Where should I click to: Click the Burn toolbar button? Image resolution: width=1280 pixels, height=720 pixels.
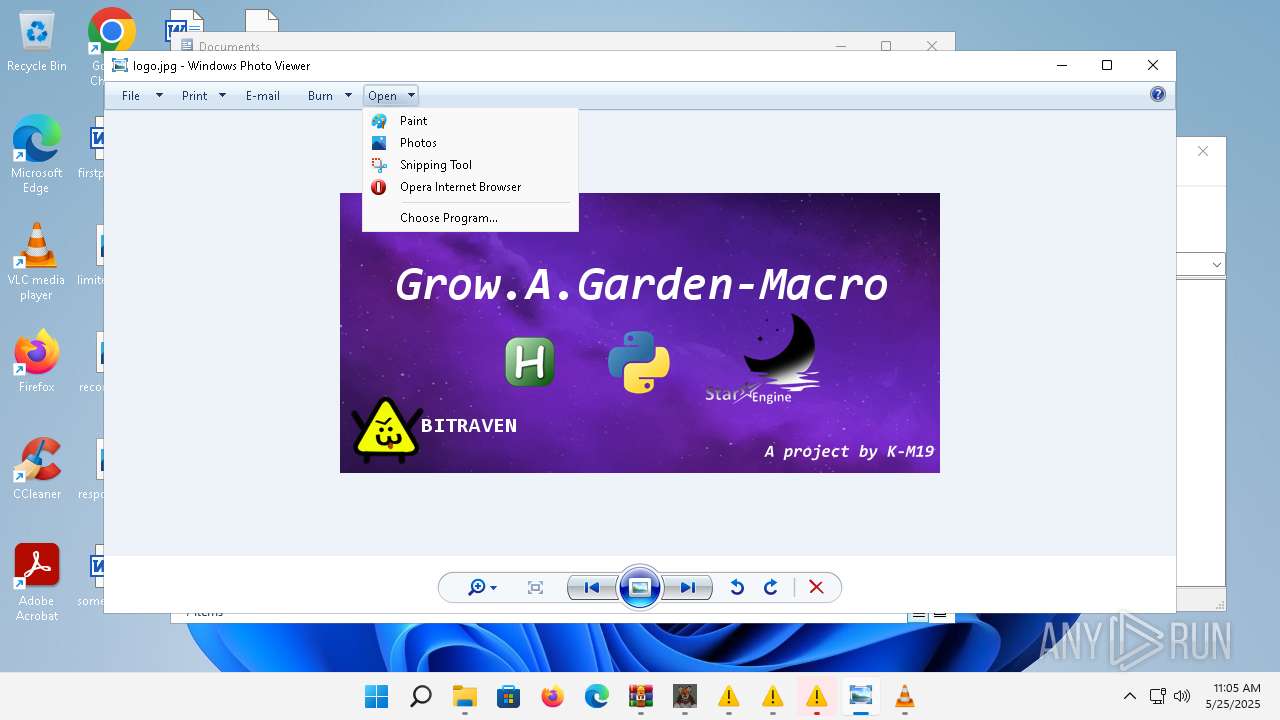(320, 96)
